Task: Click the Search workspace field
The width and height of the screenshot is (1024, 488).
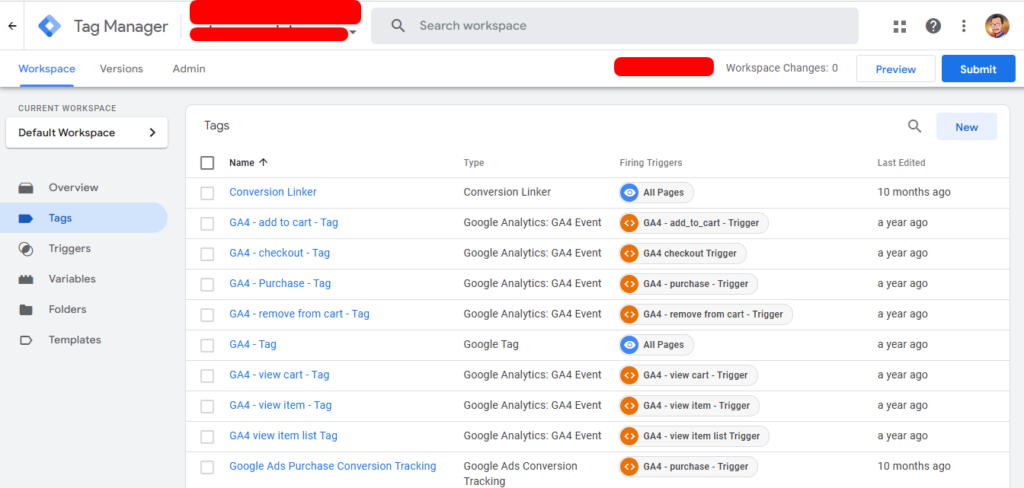Action: 615,26
